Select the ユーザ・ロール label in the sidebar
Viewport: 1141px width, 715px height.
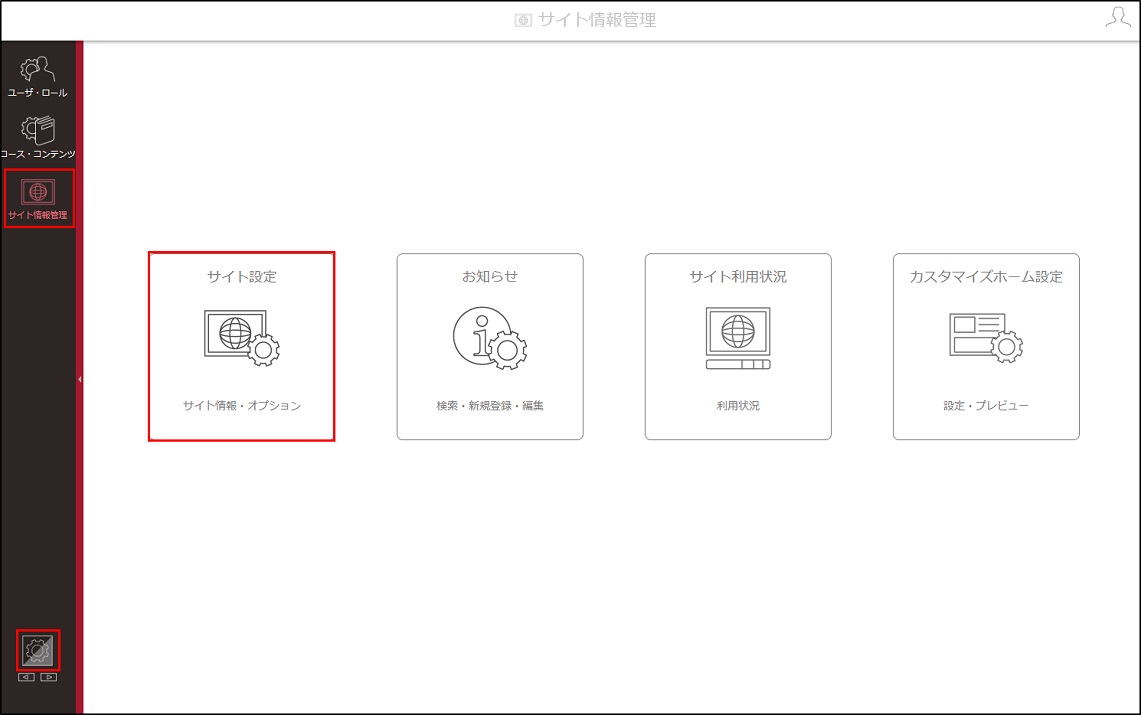coord(38,93)
